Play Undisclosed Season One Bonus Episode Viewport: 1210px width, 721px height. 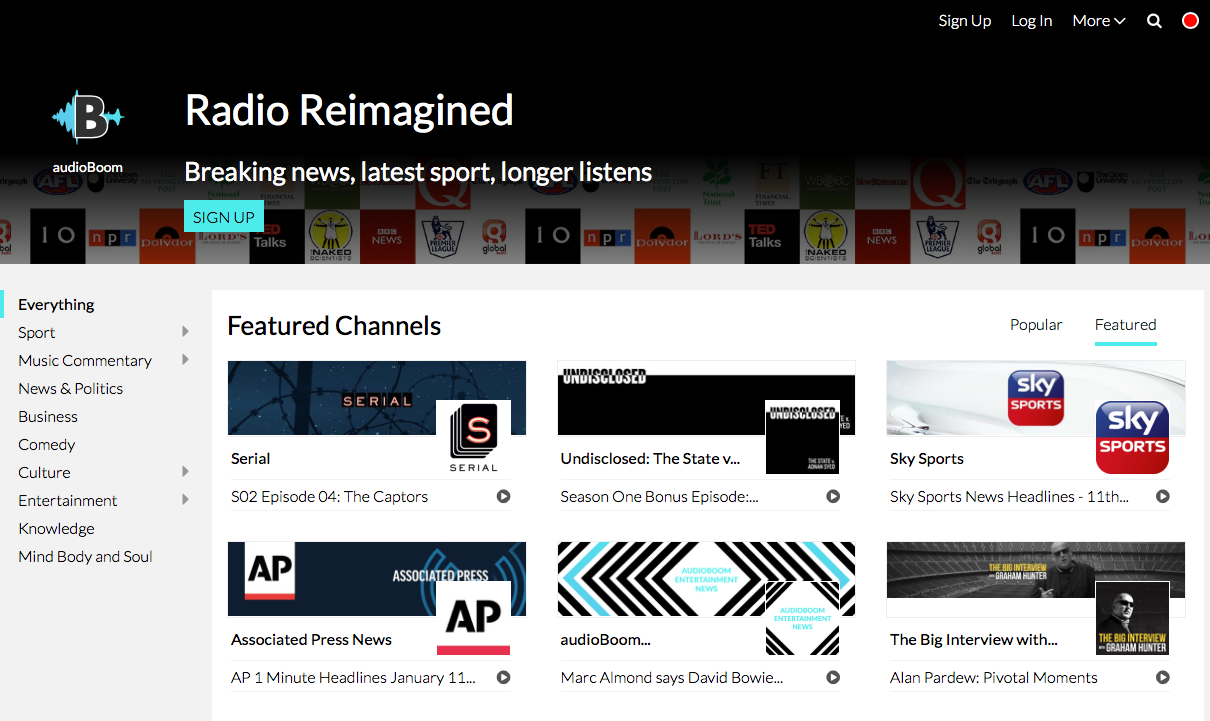pos(833,496)
